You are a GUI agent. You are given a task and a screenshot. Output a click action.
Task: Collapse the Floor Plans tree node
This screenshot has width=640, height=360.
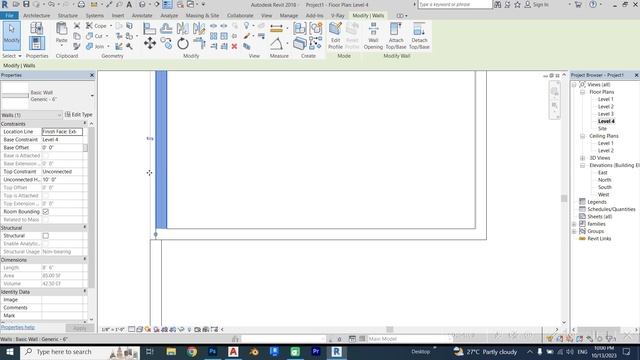click(x=582, y=92)
